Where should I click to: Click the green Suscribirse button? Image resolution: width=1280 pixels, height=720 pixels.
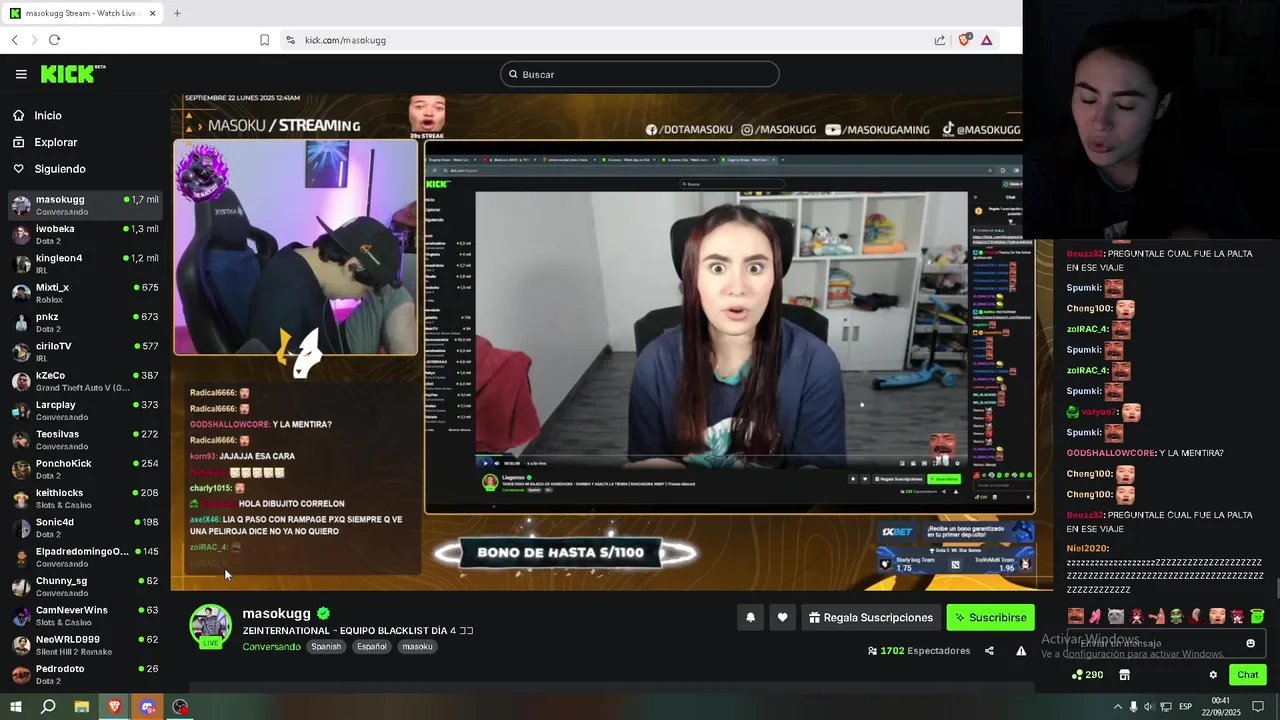click(990, 618)
